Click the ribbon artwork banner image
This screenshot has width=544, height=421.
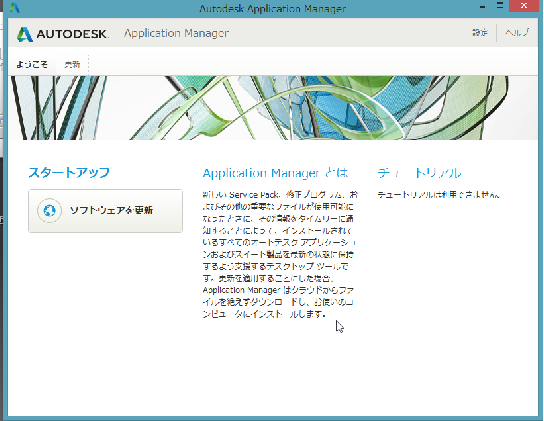pyautogui.click(x=273, y=108)
